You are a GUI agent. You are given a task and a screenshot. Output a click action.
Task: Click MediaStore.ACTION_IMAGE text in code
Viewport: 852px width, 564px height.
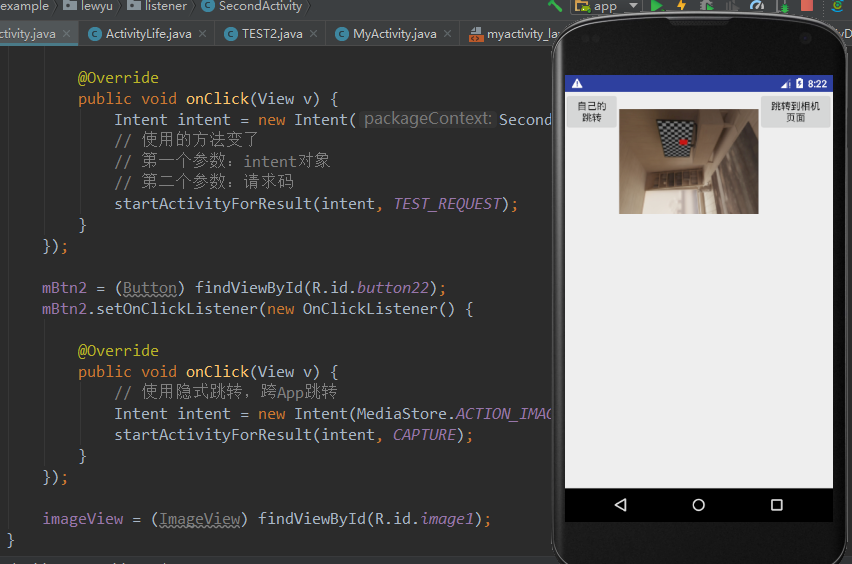454,414
